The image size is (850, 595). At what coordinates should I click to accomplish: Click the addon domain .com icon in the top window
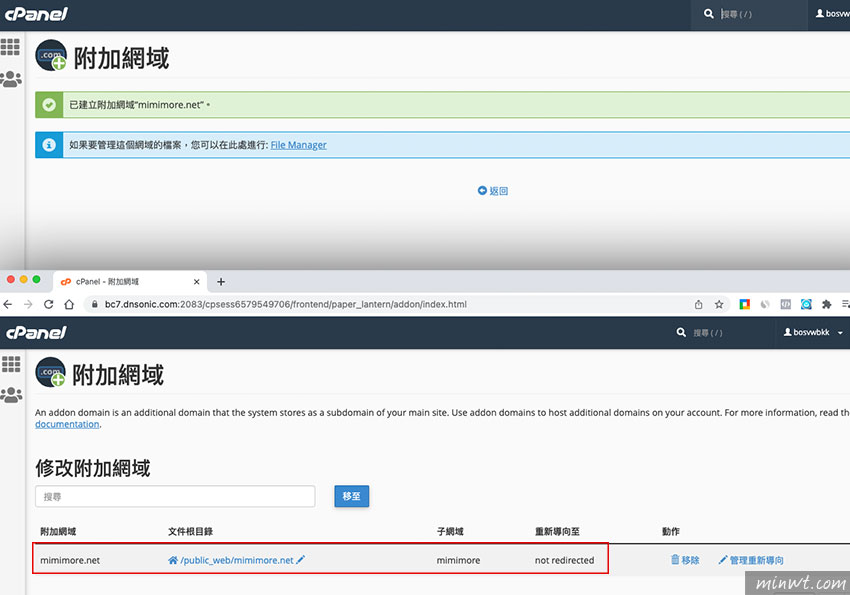[51, 55]
